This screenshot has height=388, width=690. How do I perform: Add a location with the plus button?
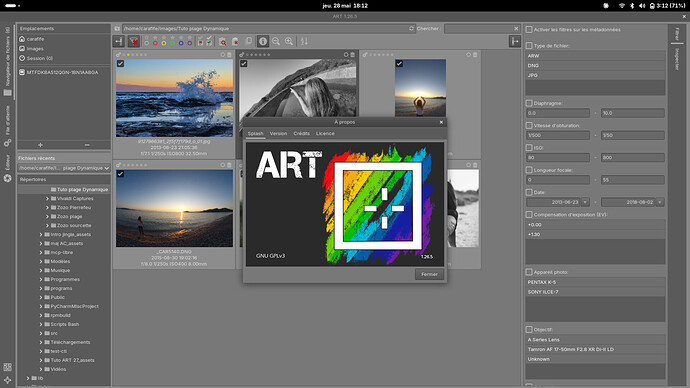point(40,145)
